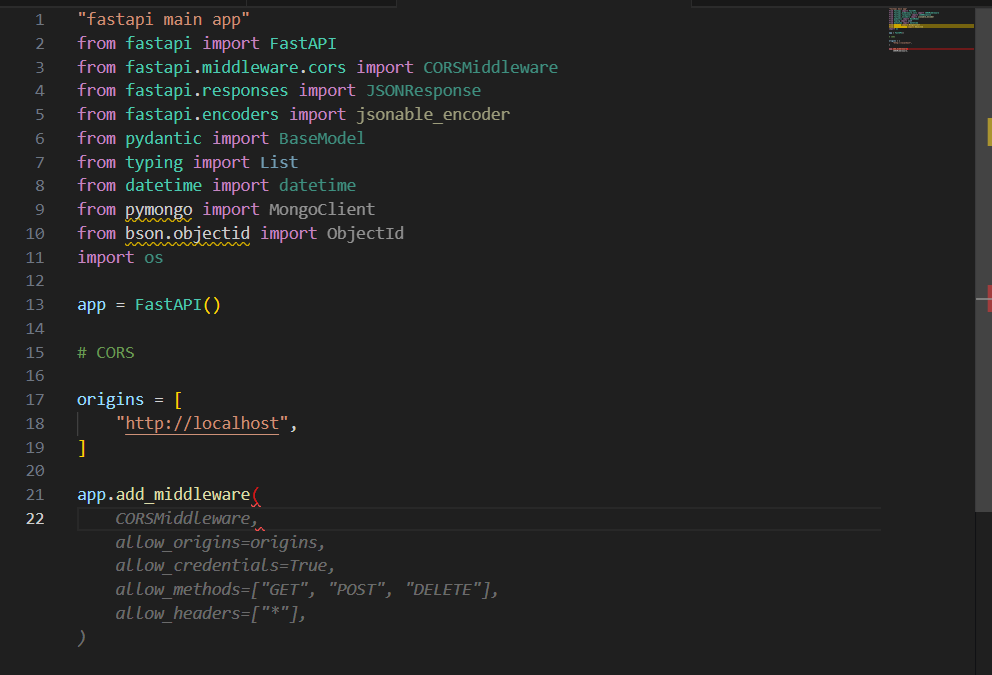Click the yellow warning marker in the overview ruler
992x675 pixels.
pos(989,132)
